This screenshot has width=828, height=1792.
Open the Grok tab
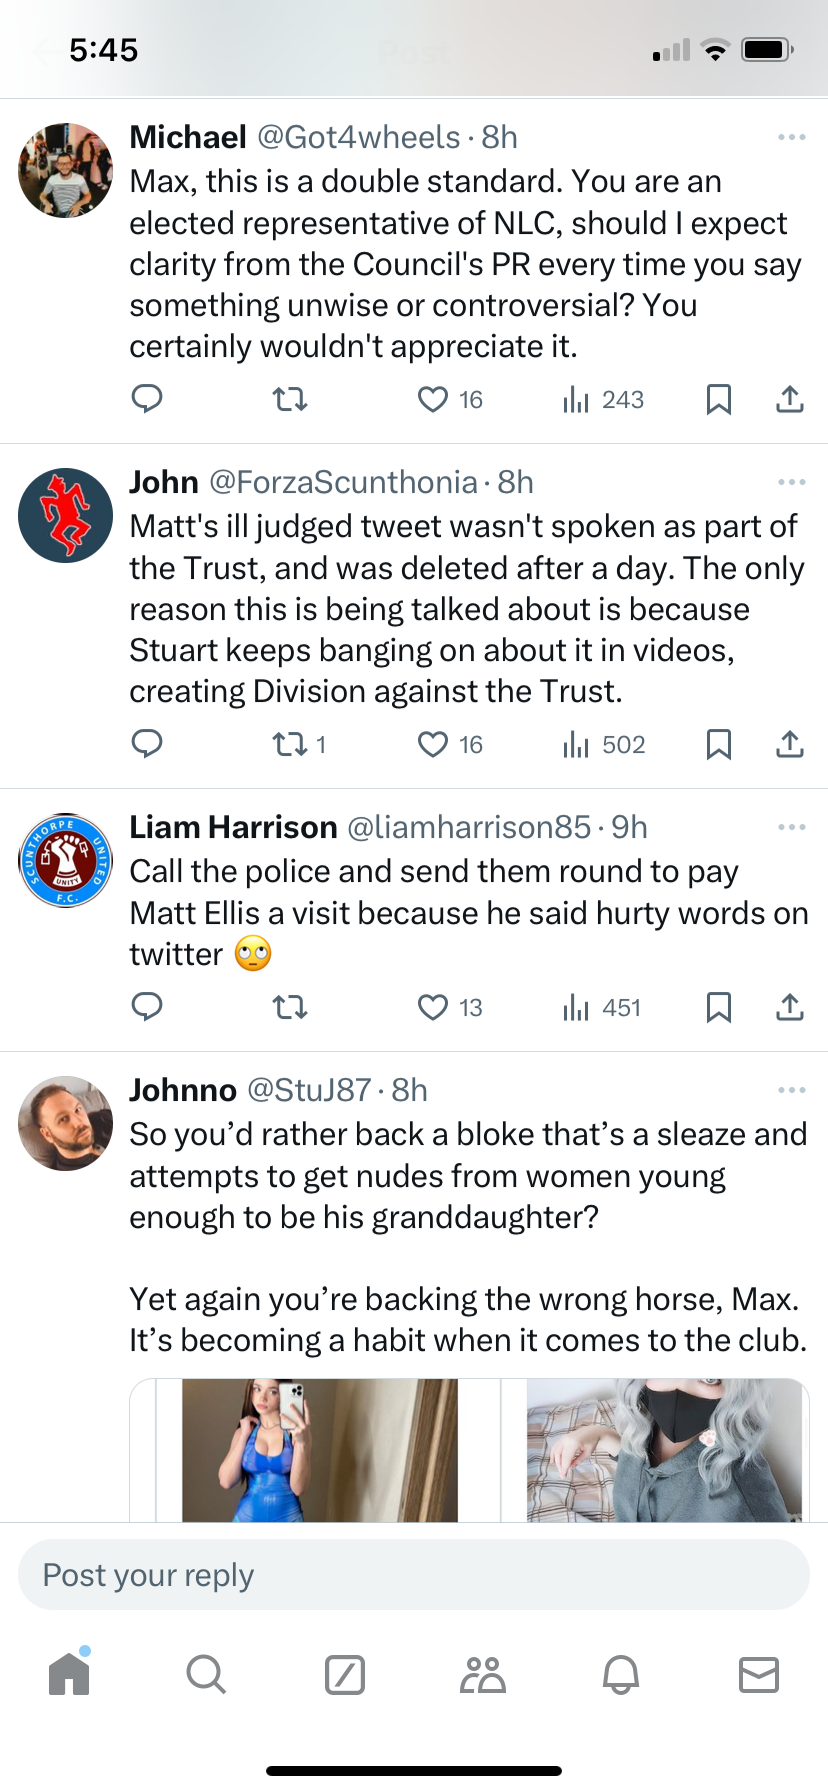pyautogui.click(x=345, y=1674)
